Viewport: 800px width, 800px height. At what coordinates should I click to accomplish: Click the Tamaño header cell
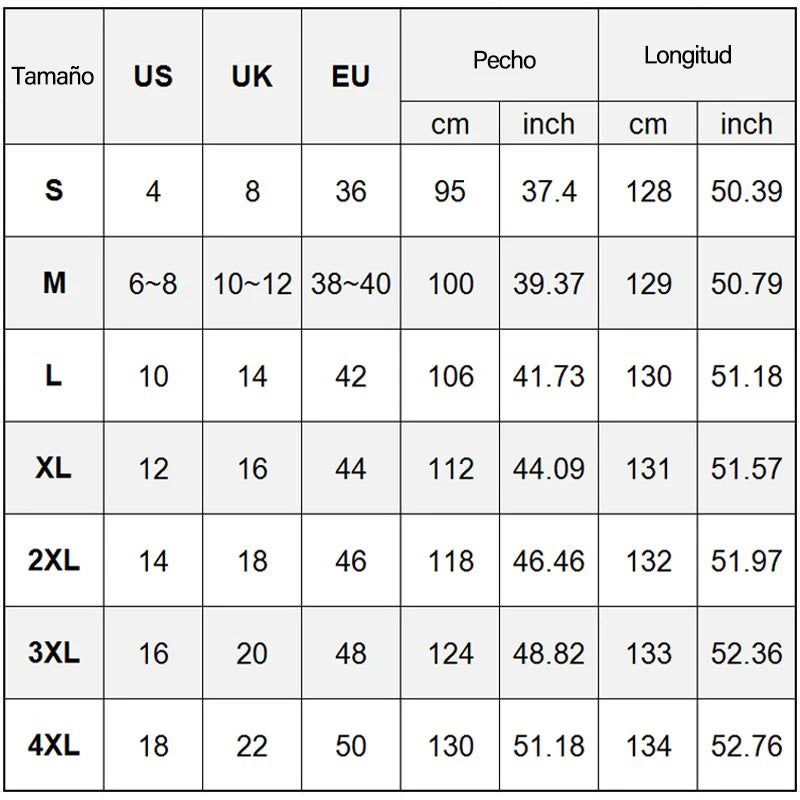pyautogui.click(x=54, y=77)
